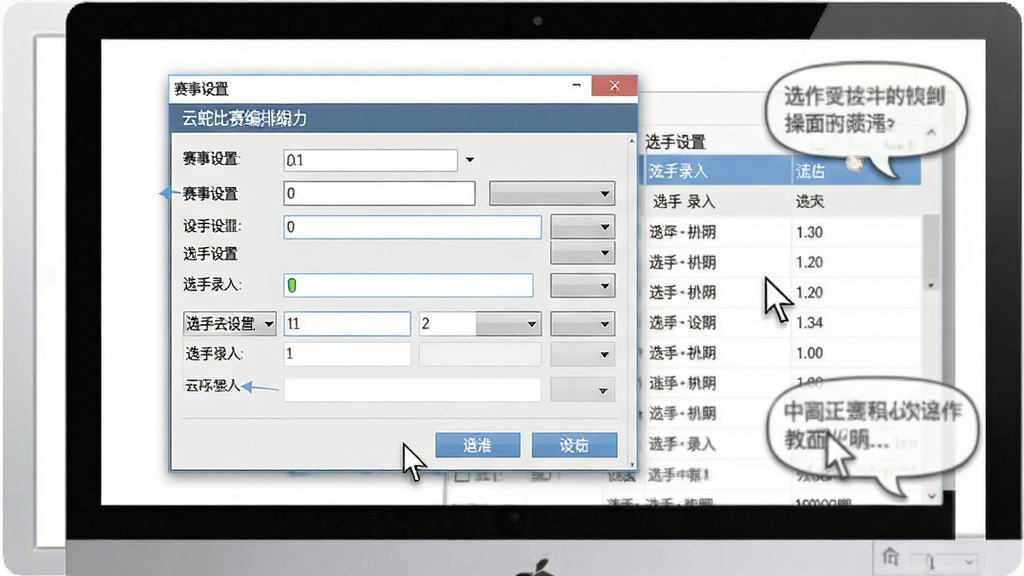
Task: Select the 1.00 cell in the background table
Action: point(856,353)
